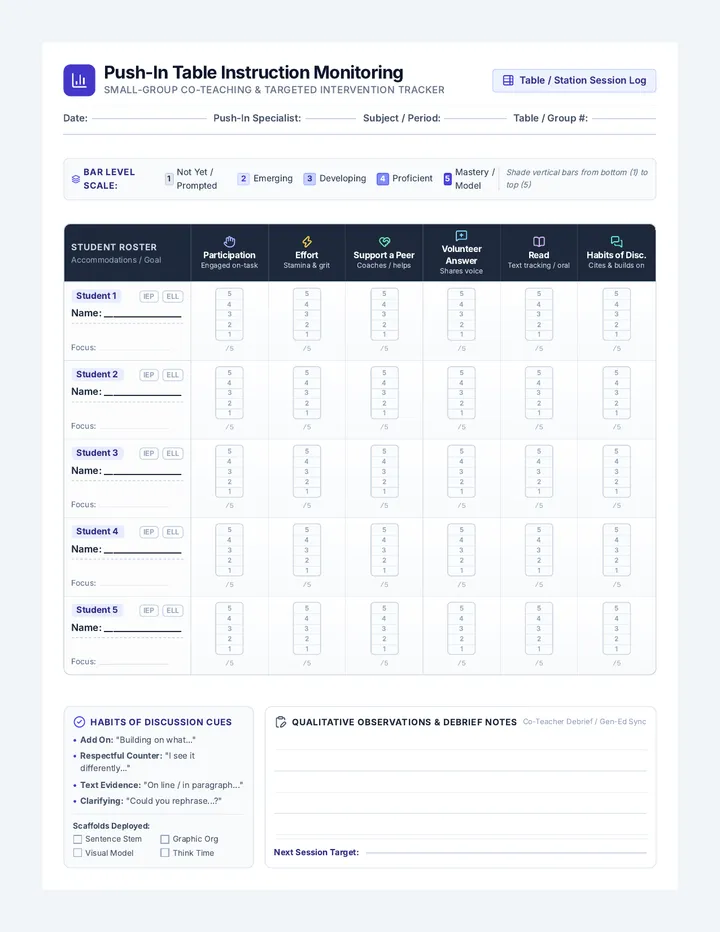Click the Habits of Disc. chat icon

[617, 241]
